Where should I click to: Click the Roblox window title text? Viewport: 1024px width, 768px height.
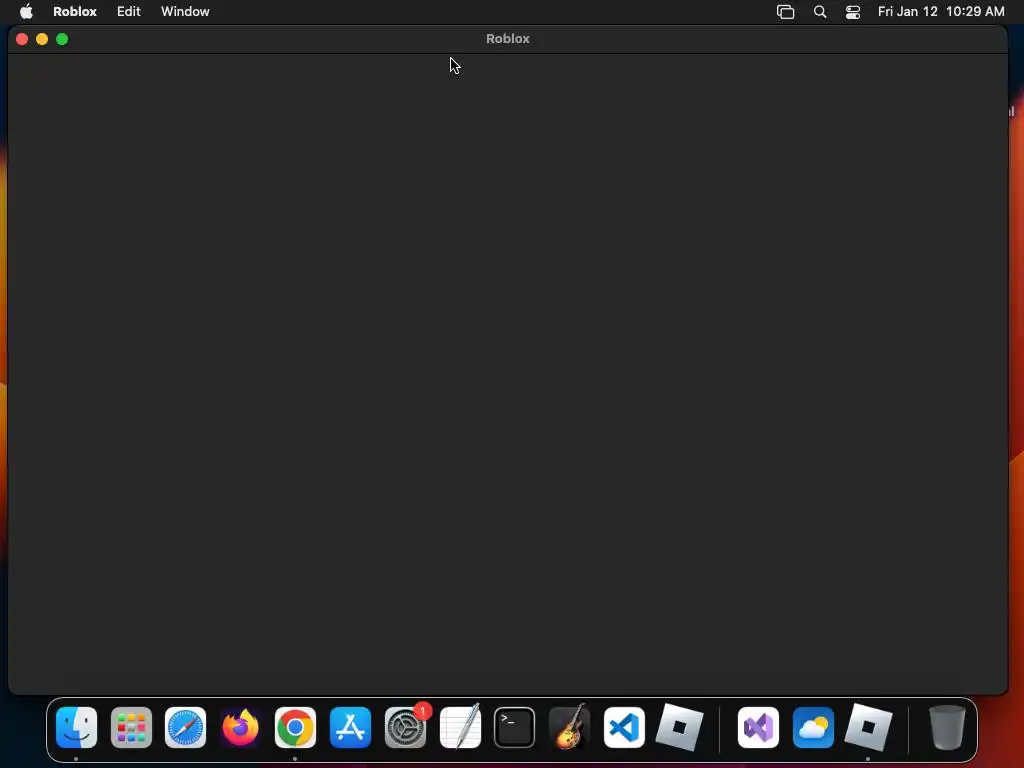point(507,39)
